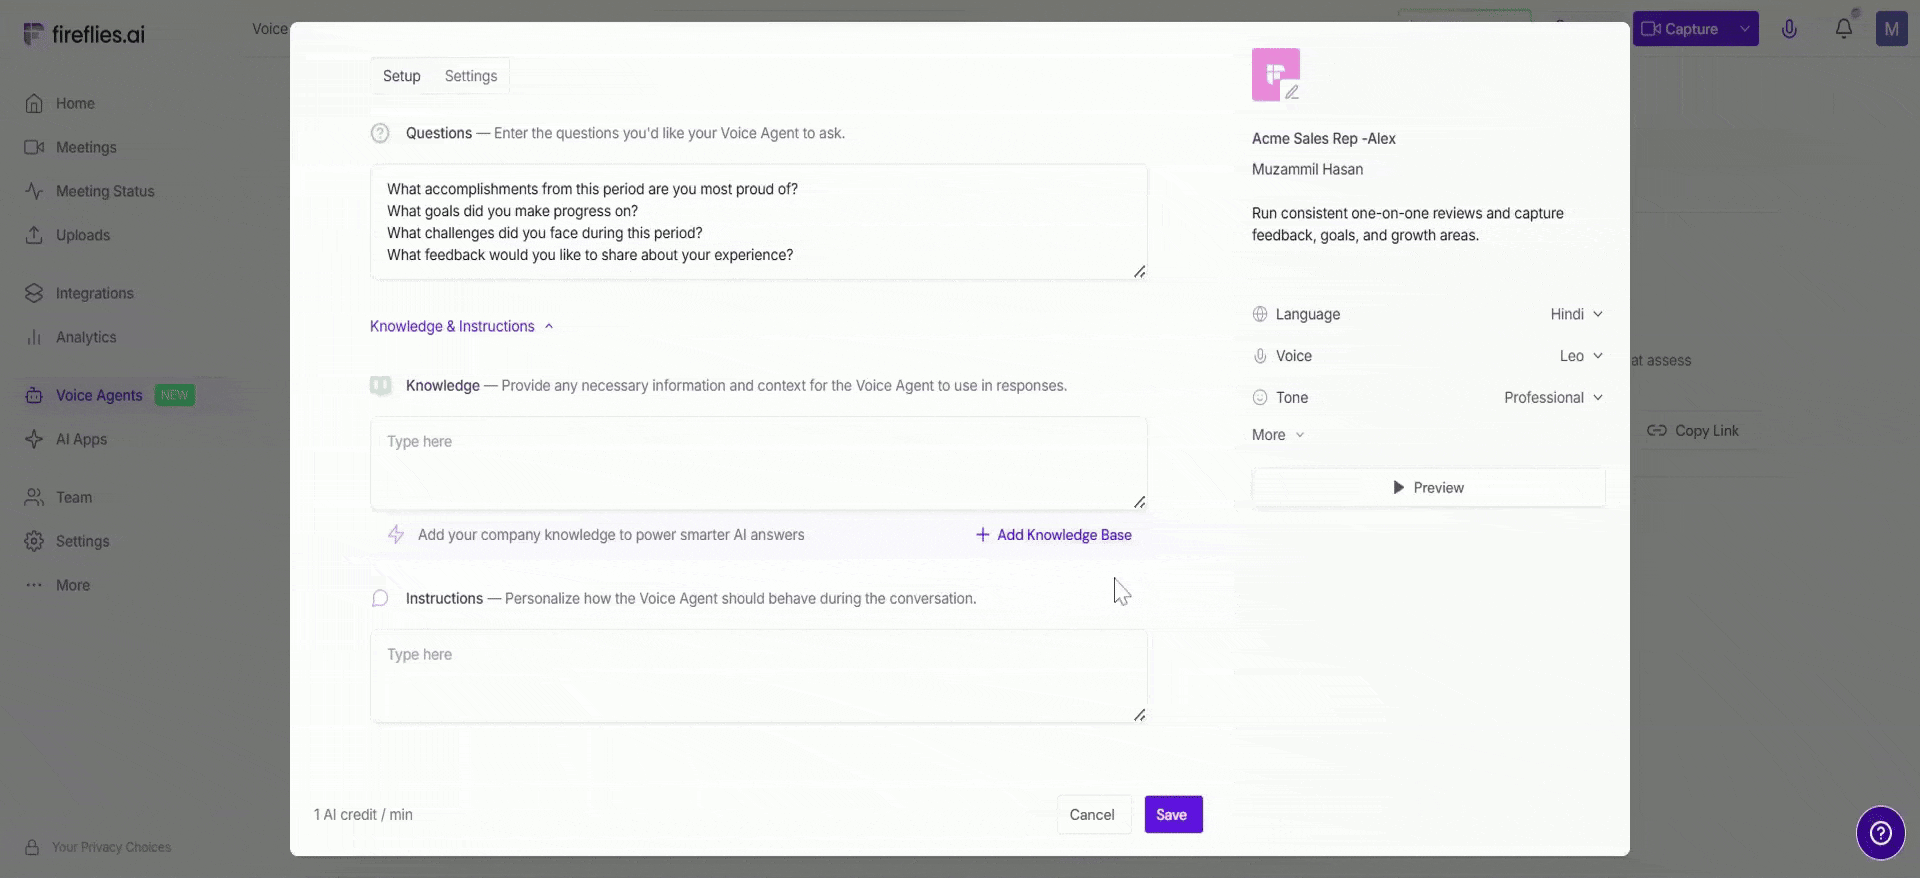Click AI Apps sparkle icon

34,439
